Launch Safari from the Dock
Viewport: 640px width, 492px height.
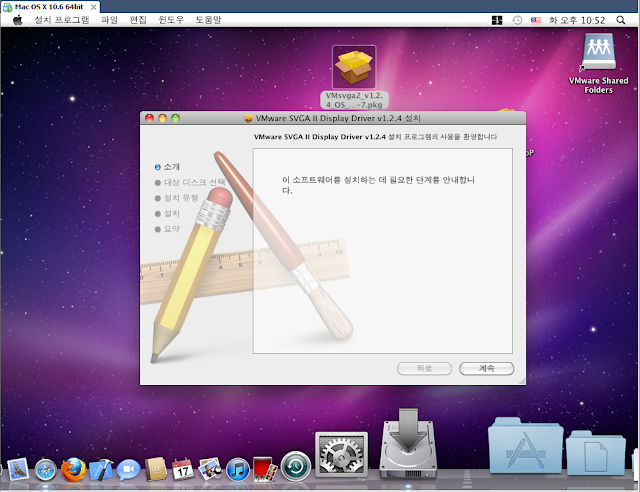click(x=45, y=470)
